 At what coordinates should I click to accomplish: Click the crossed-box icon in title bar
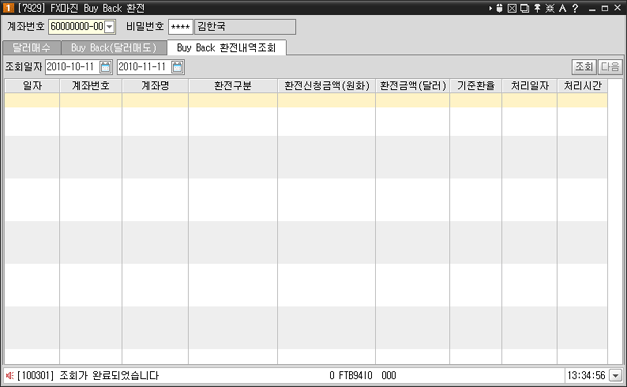tap(512, 8)
